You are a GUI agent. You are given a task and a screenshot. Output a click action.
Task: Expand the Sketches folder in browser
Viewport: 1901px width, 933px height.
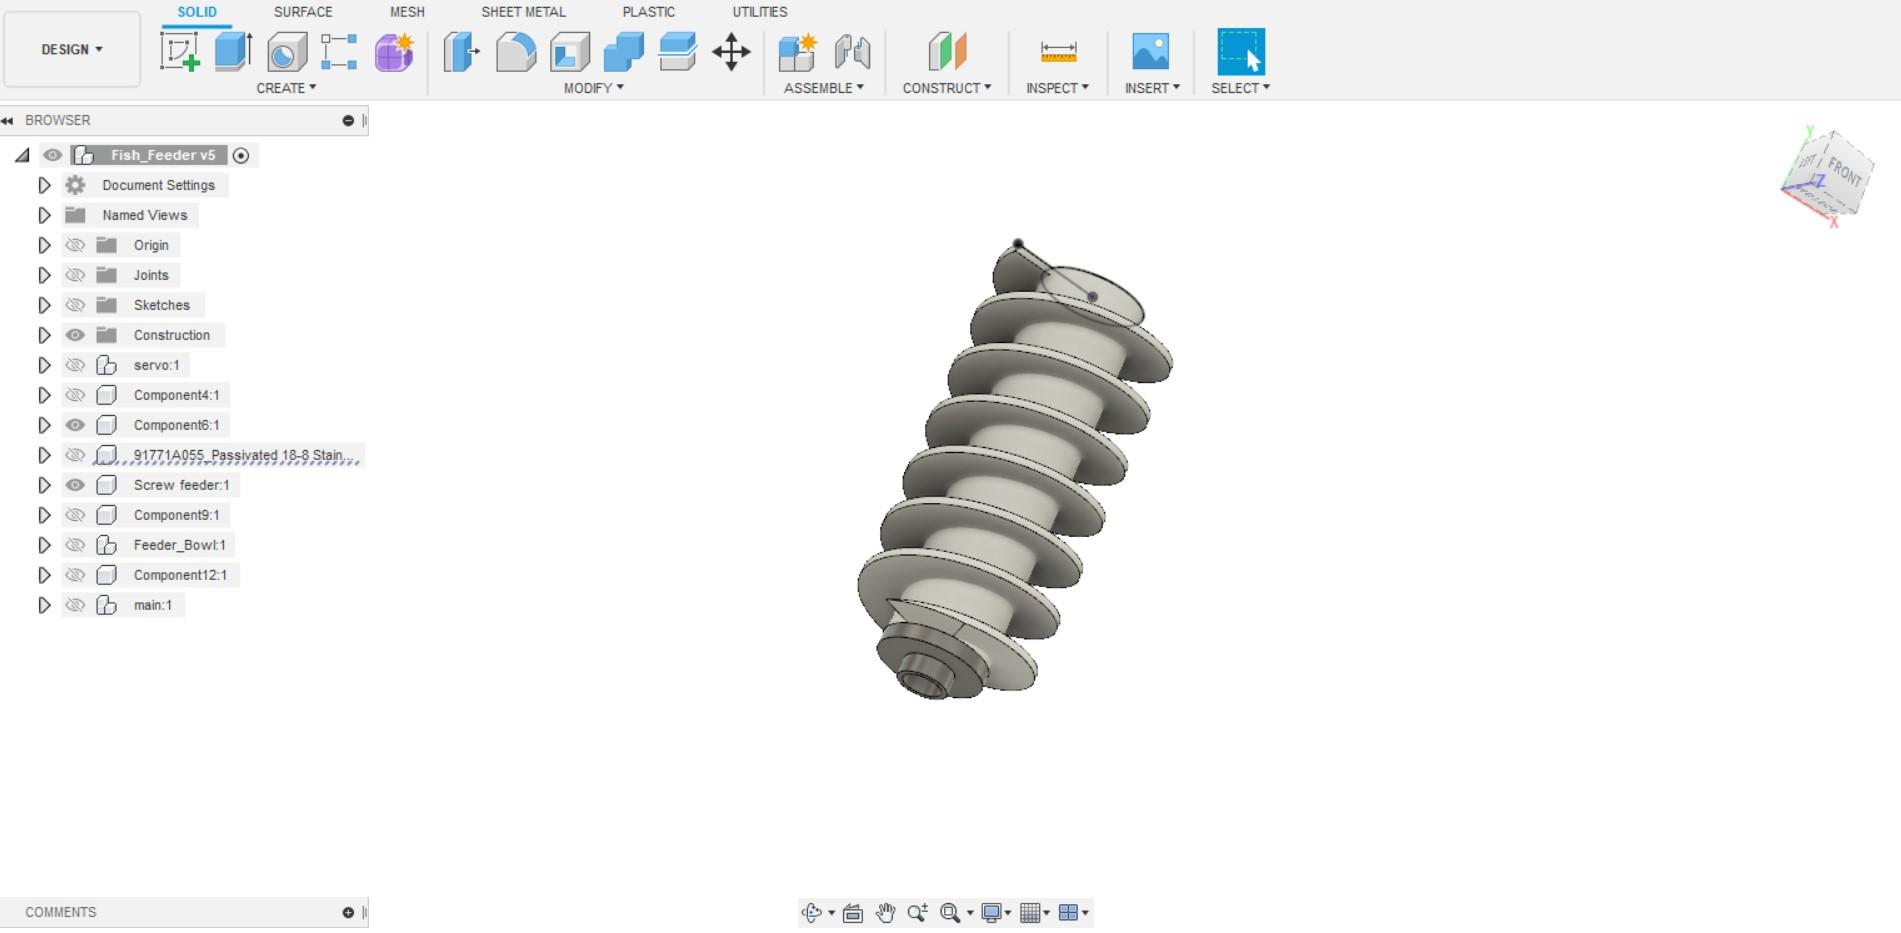click(44, 305)
